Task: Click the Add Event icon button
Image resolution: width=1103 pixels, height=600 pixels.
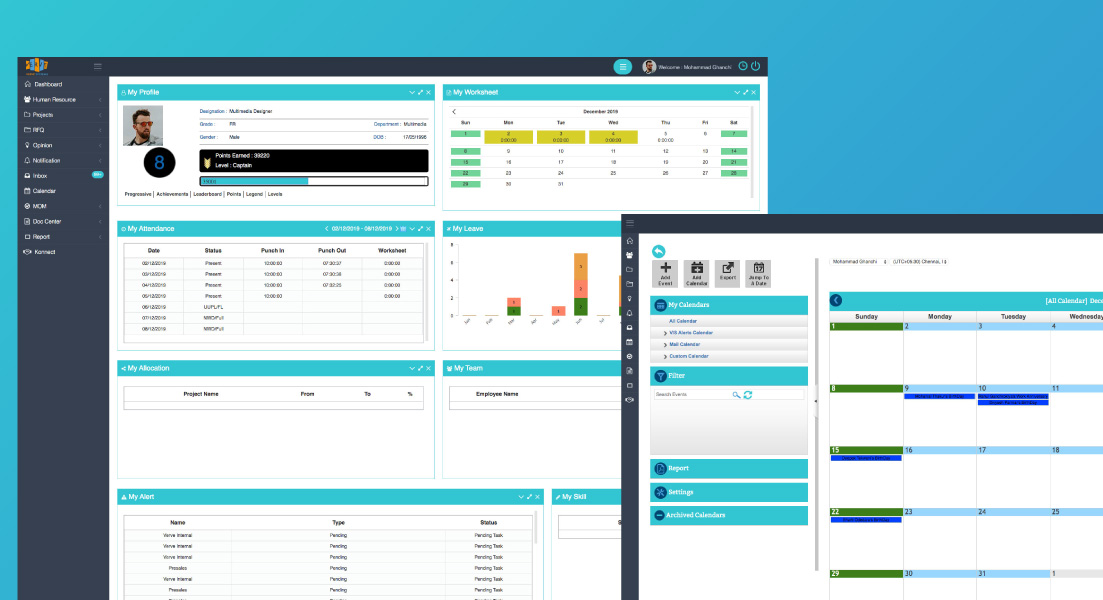Action: pyautogui.click(x=665, y=268)
